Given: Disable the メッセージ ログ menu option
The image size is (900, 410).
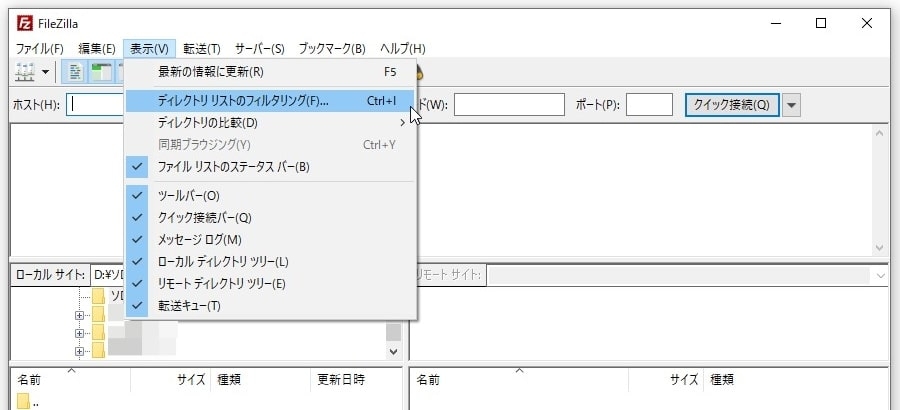Looking at the screenshot, I should point(199,240).
